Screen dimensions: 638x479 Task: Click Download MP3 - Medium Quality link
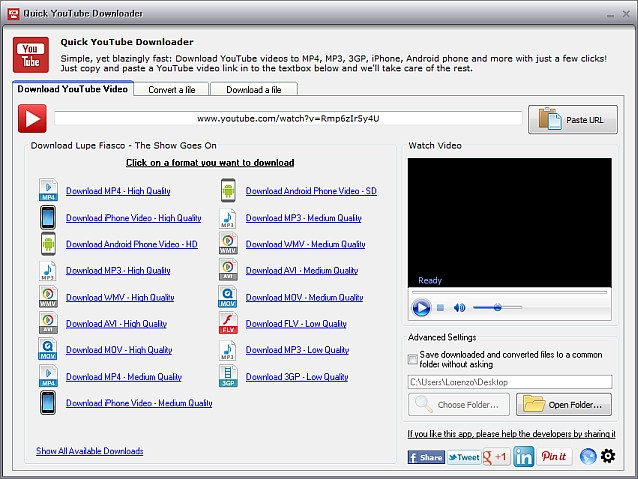click(304, 218)
